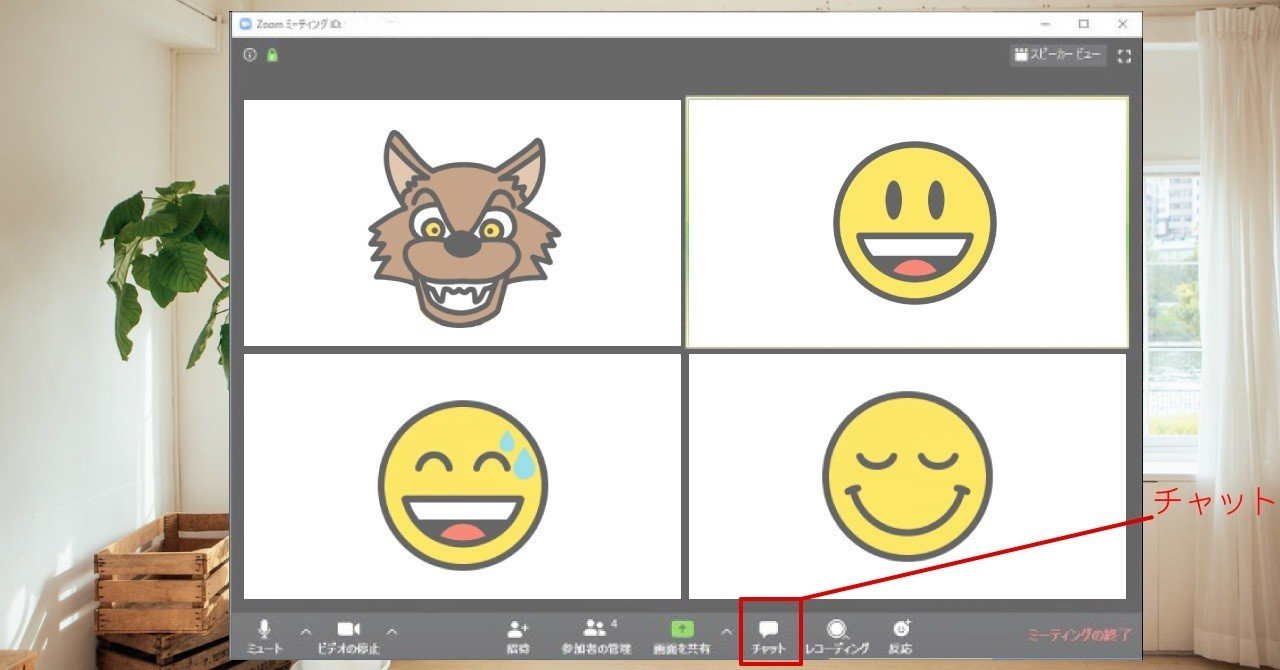The image size is (1280, 670).
Task: Expand the audio options chevron beside ミュート
Action: [x=306, y=631]
